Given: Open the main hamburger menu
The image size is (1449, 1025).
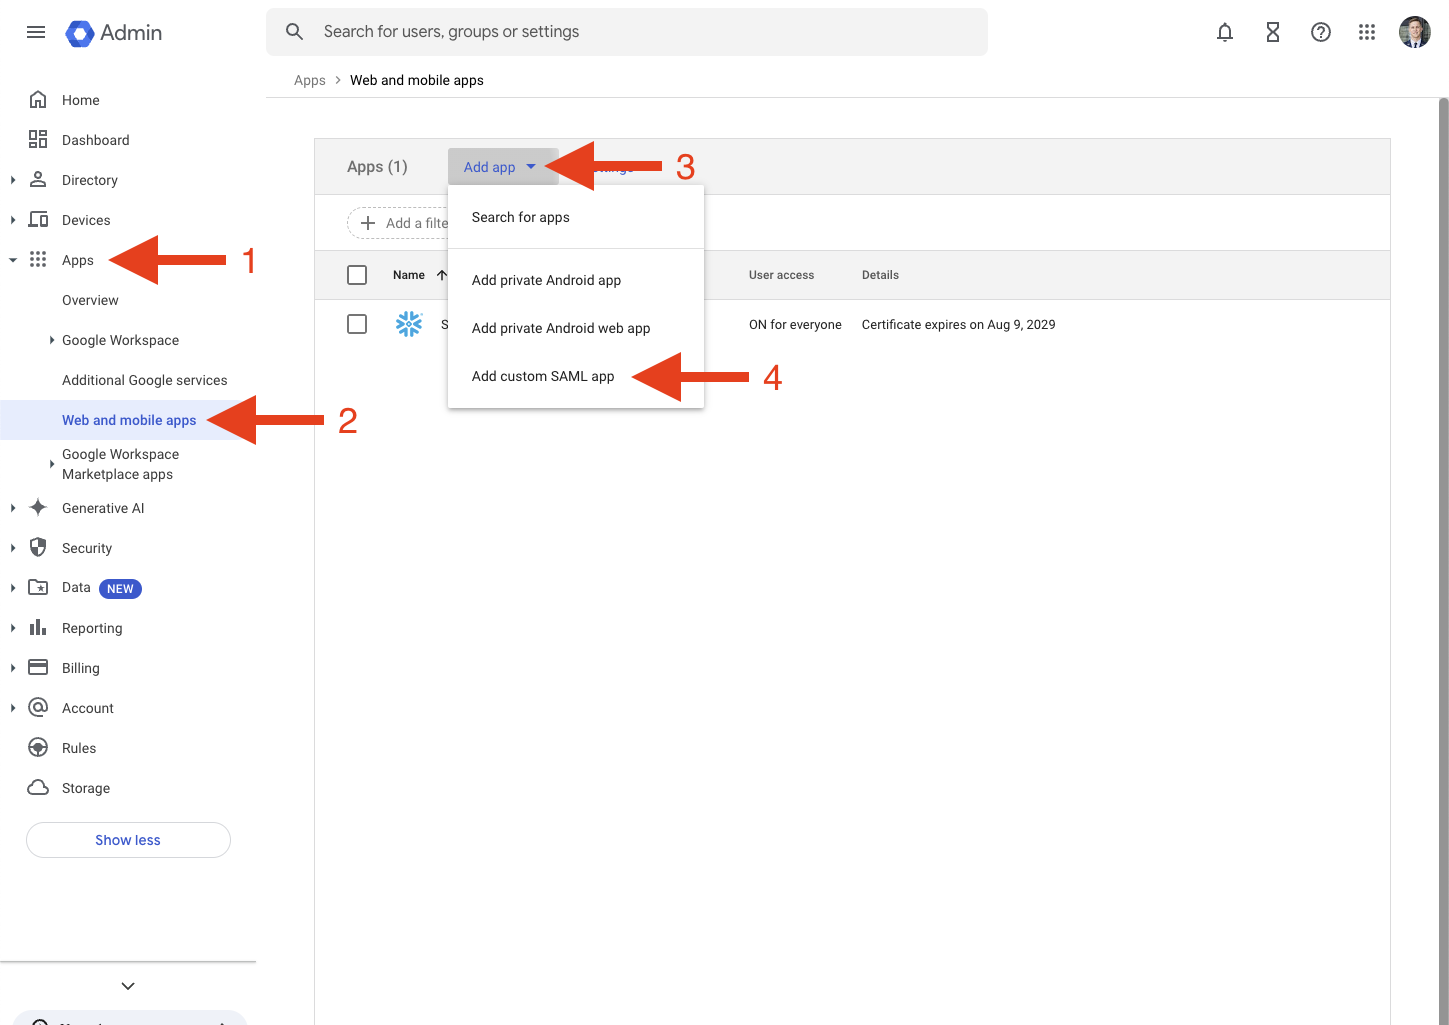Looking at the screenshot, I should [x=36, y=32].
